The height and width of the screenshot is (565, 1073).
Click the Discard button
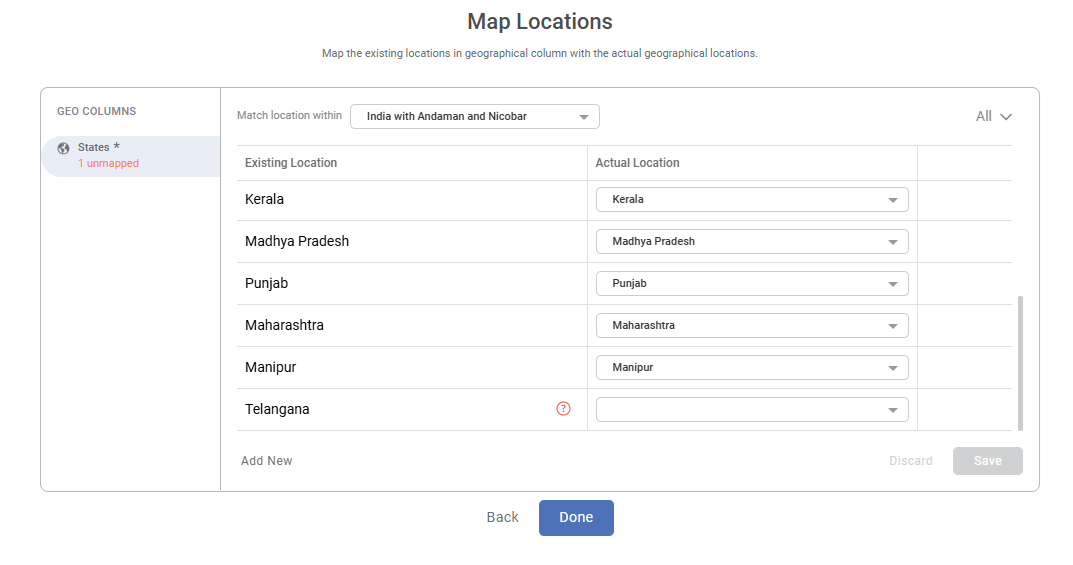coord(911,461)
